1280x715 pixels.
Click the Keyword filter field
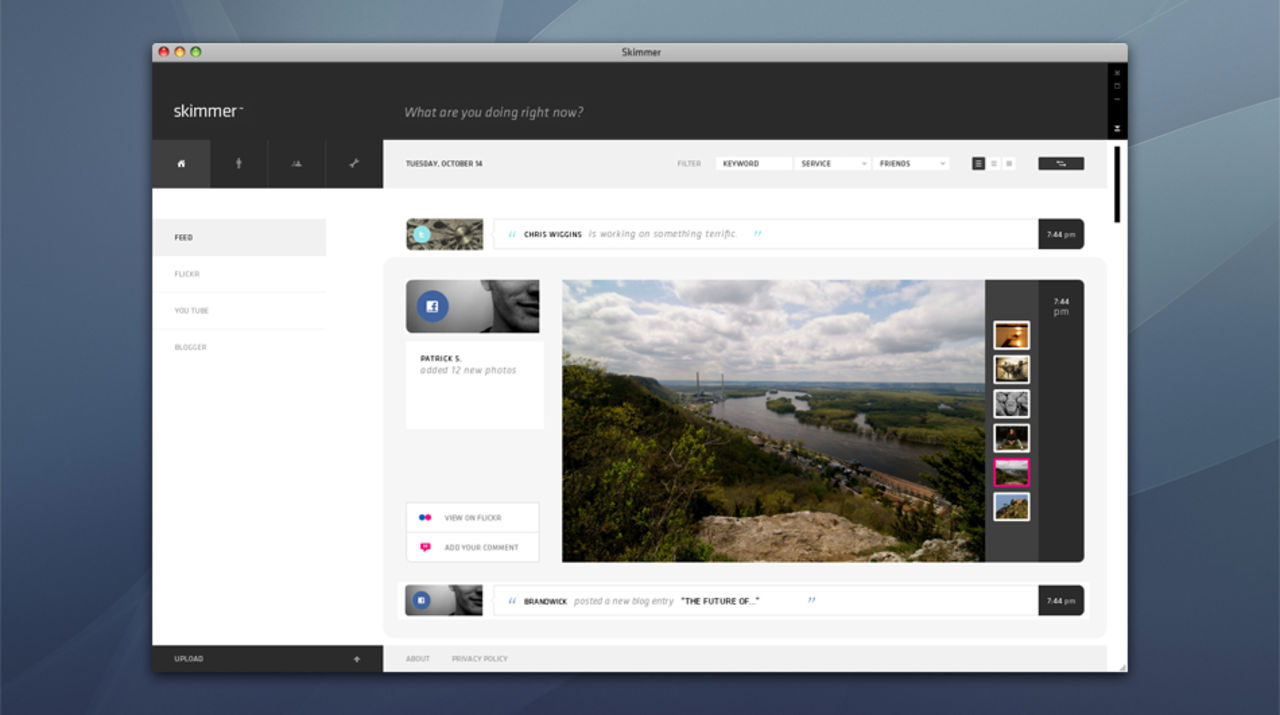[753, 164]
